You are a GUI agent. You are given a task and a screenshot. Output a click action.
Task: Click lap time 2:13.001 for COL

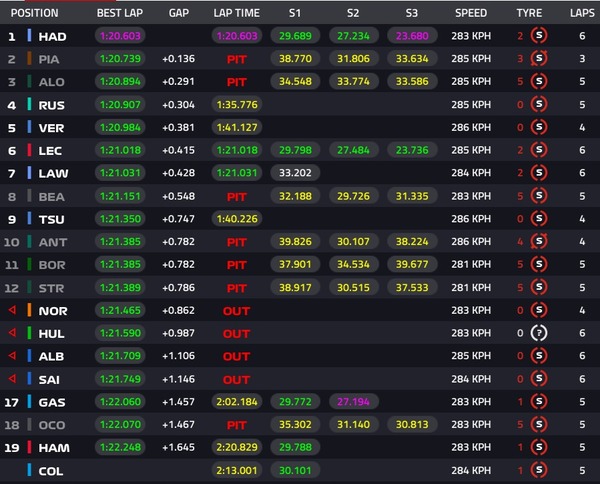237,470
